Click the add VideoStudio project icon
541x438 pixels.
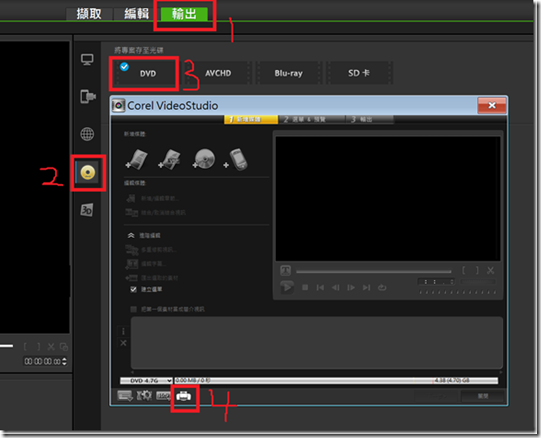pos(169,159)
